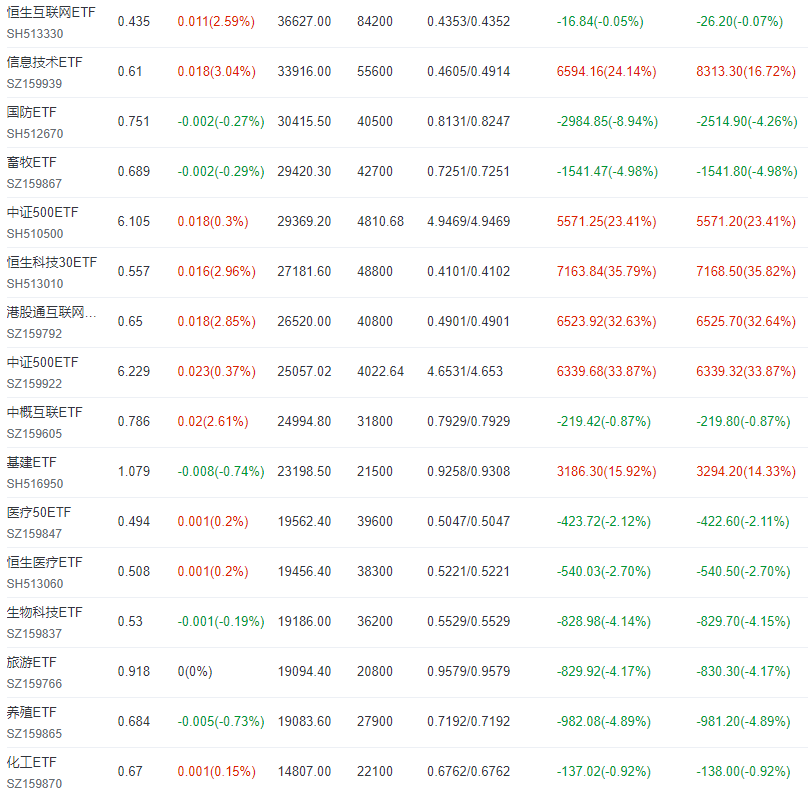Select code SZ159847
Image resolution: width=808 pixels, height=794 pixels.
click(35, 534)
